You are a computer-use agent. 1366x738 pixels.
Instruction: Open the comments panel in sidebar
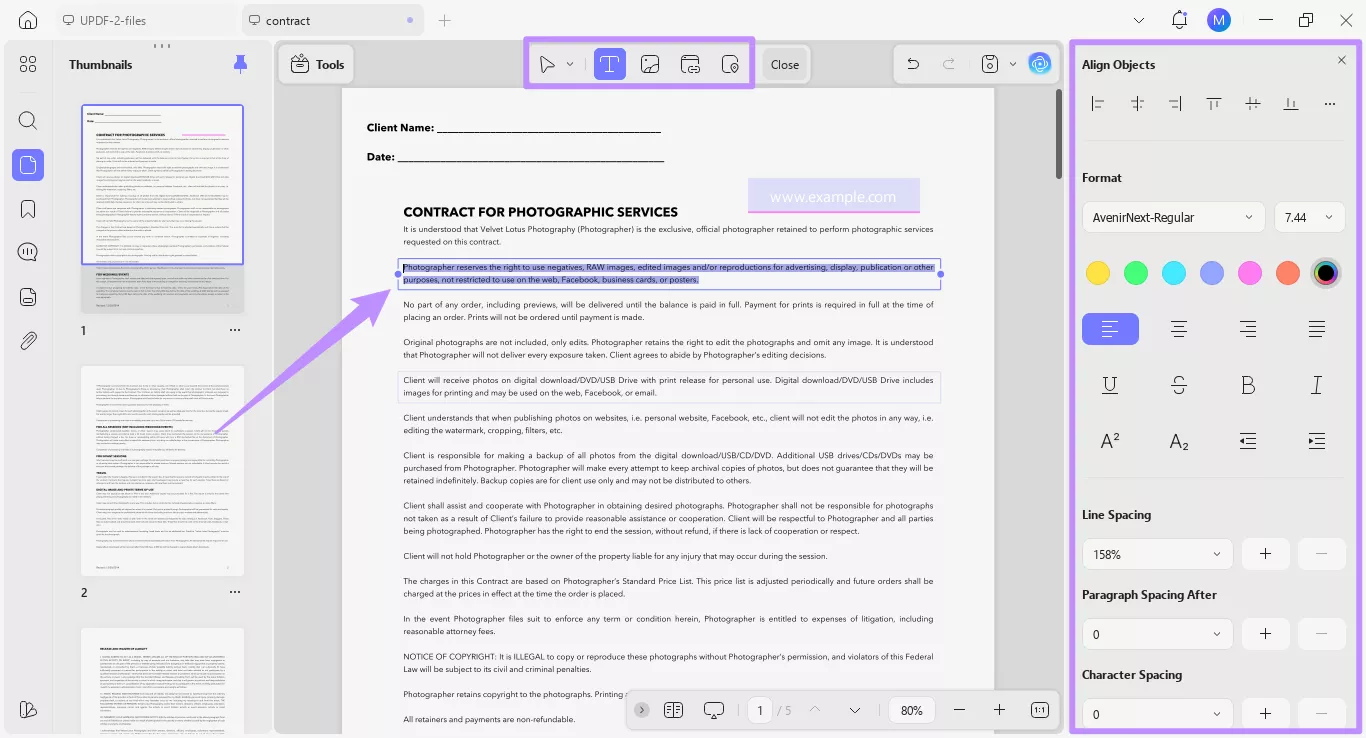(x=28, y=252)
